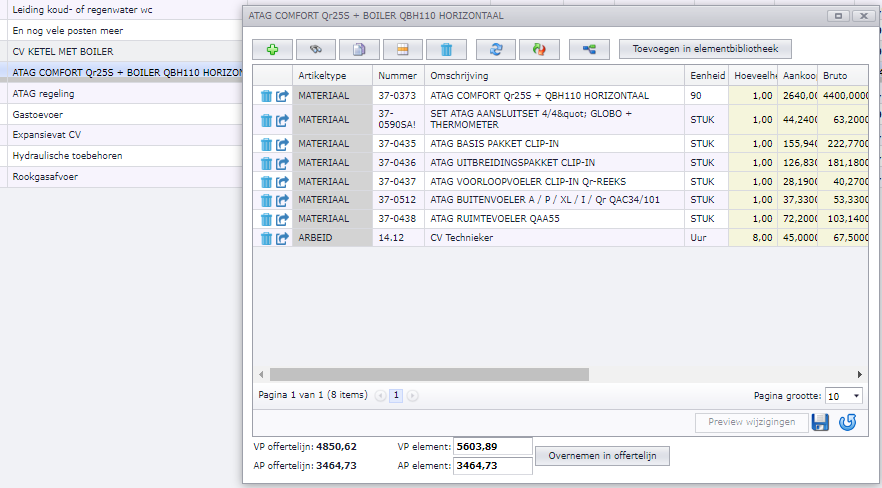Sort by the Artikeltype column header
The image size is (882, 488).
click(x=332, y=75)
